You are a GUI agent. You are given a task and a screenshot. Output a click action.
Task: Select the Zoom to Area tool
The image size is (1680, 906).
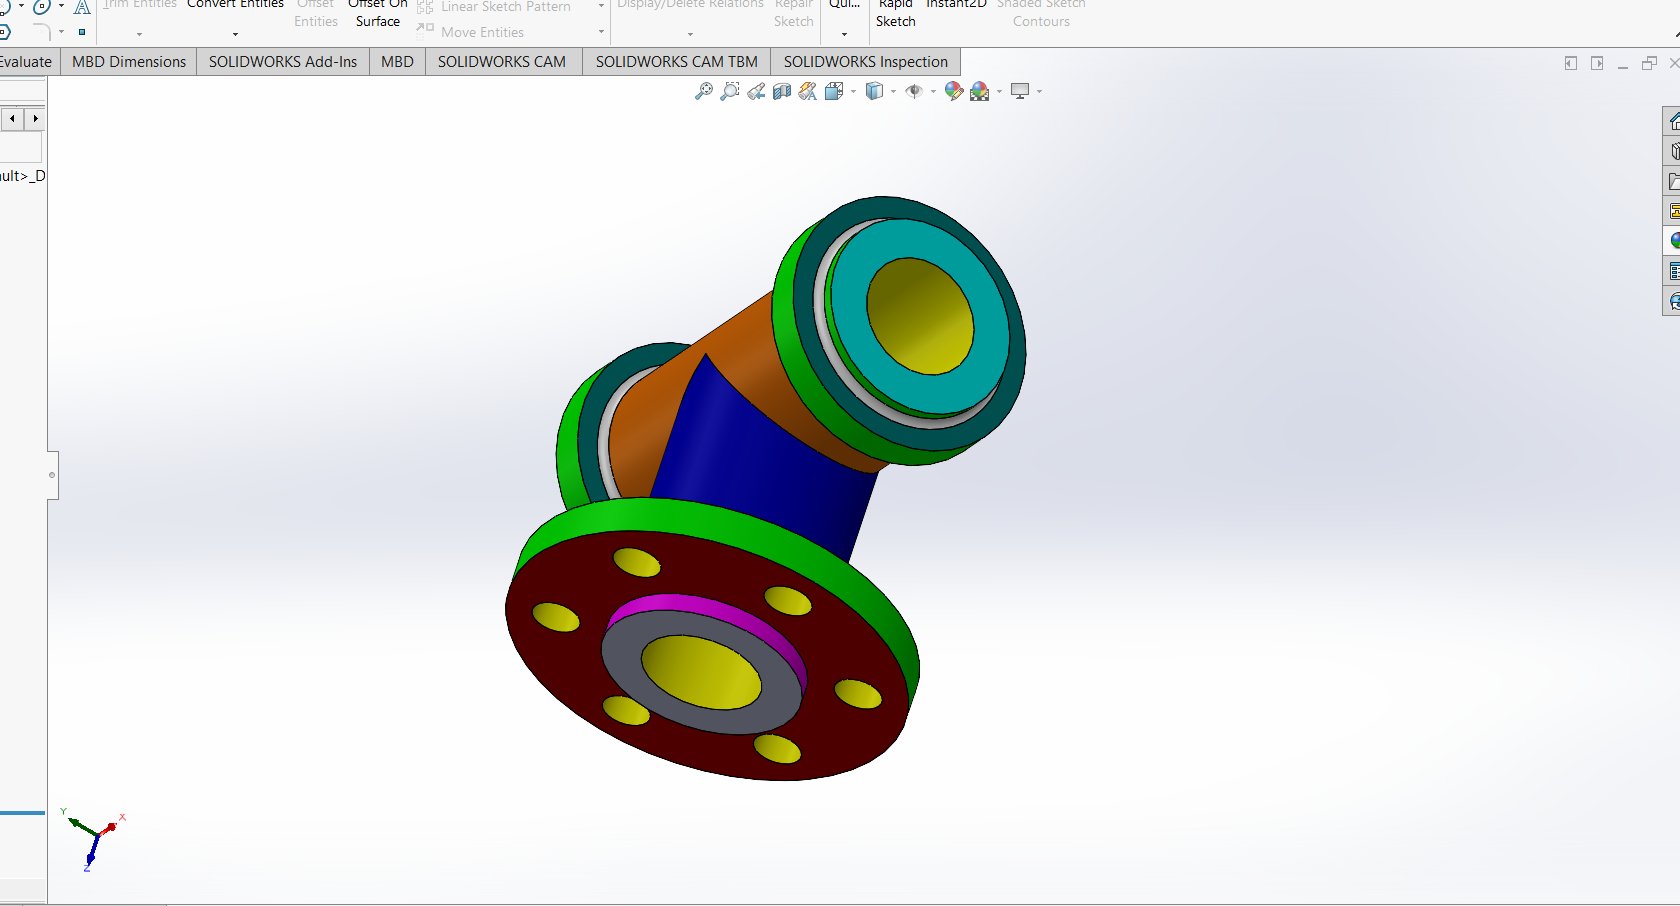coord(730,91)
